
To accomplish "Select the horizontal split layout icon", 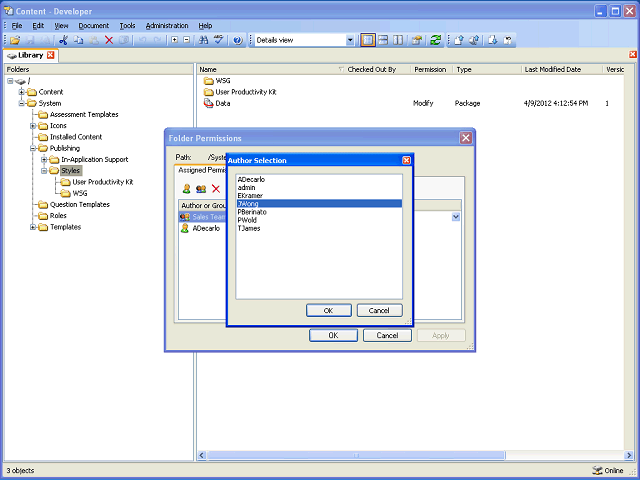I will 383,40.
